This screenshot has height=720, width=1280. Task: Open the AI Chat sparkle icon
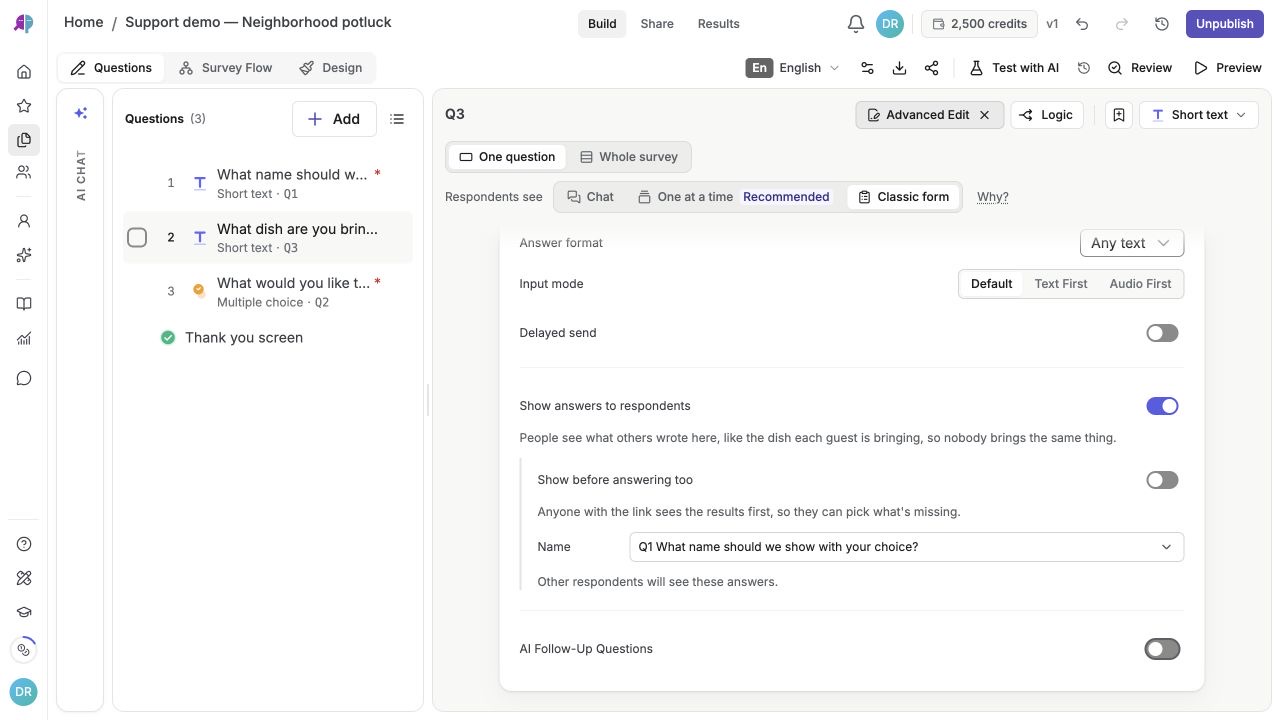[81, 113]
